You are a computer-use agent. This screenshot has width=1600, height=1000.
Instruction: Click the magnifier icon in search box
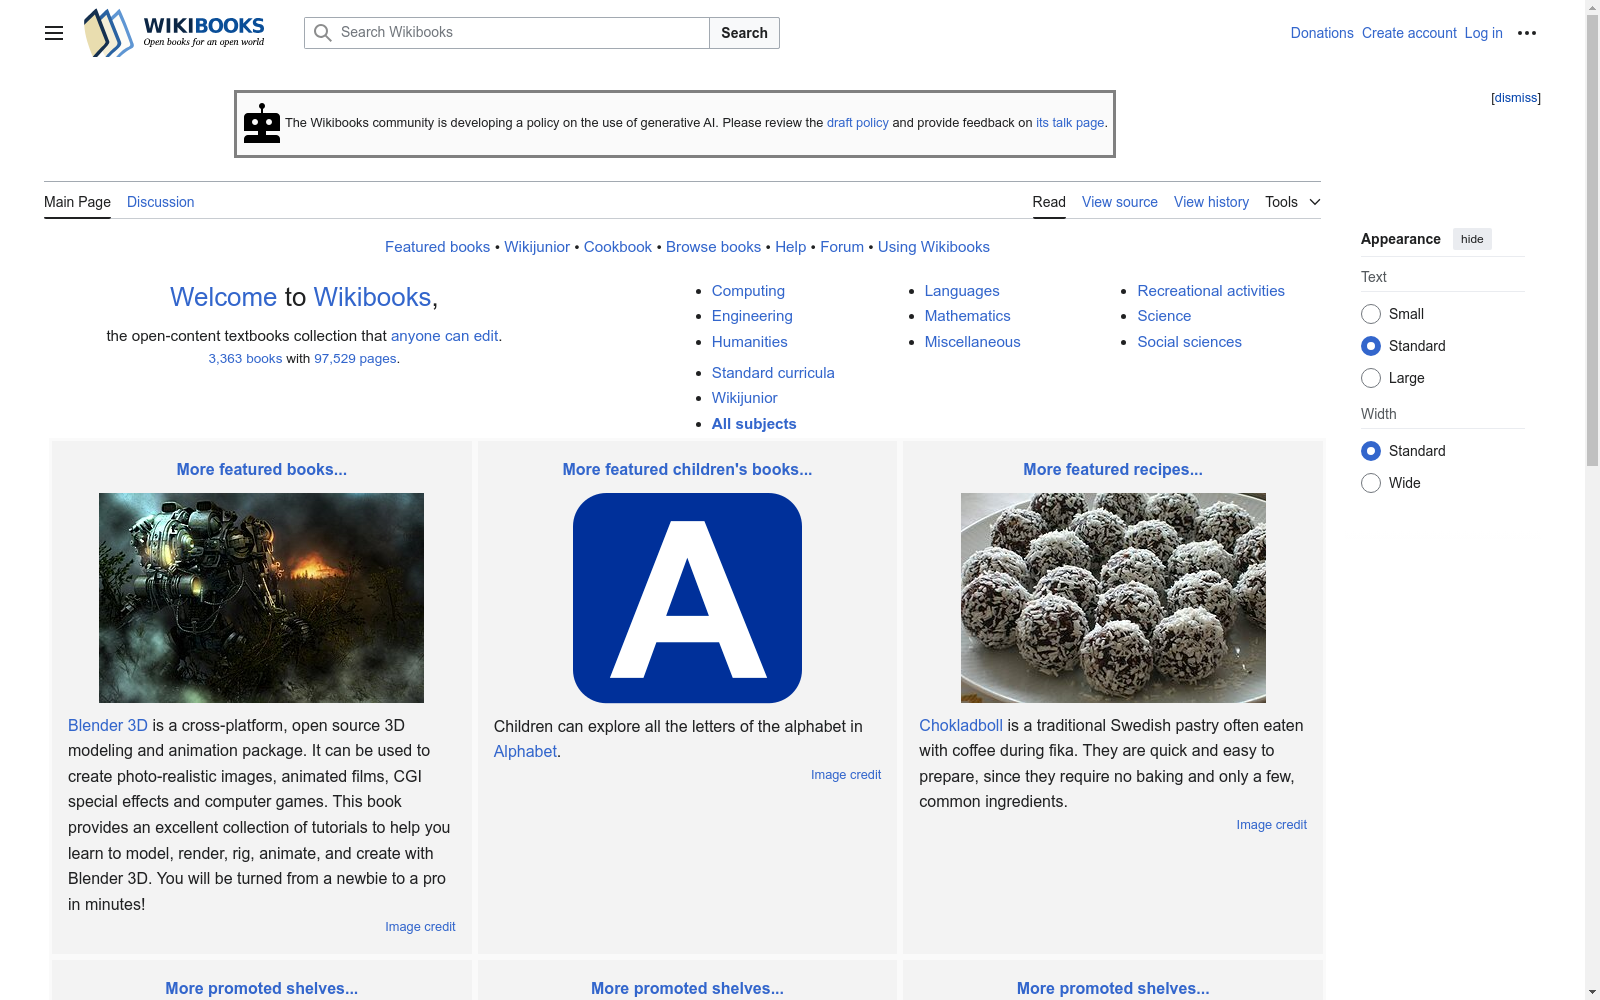322,33
